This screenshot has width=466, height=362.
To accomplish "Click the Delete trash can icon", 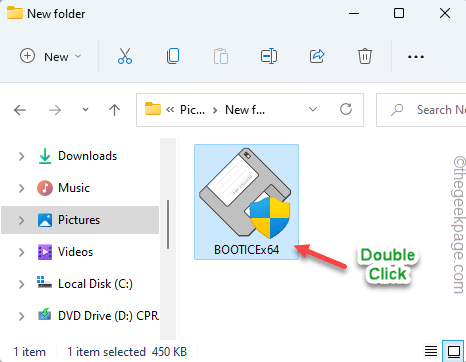I will [x=365, y=56].
